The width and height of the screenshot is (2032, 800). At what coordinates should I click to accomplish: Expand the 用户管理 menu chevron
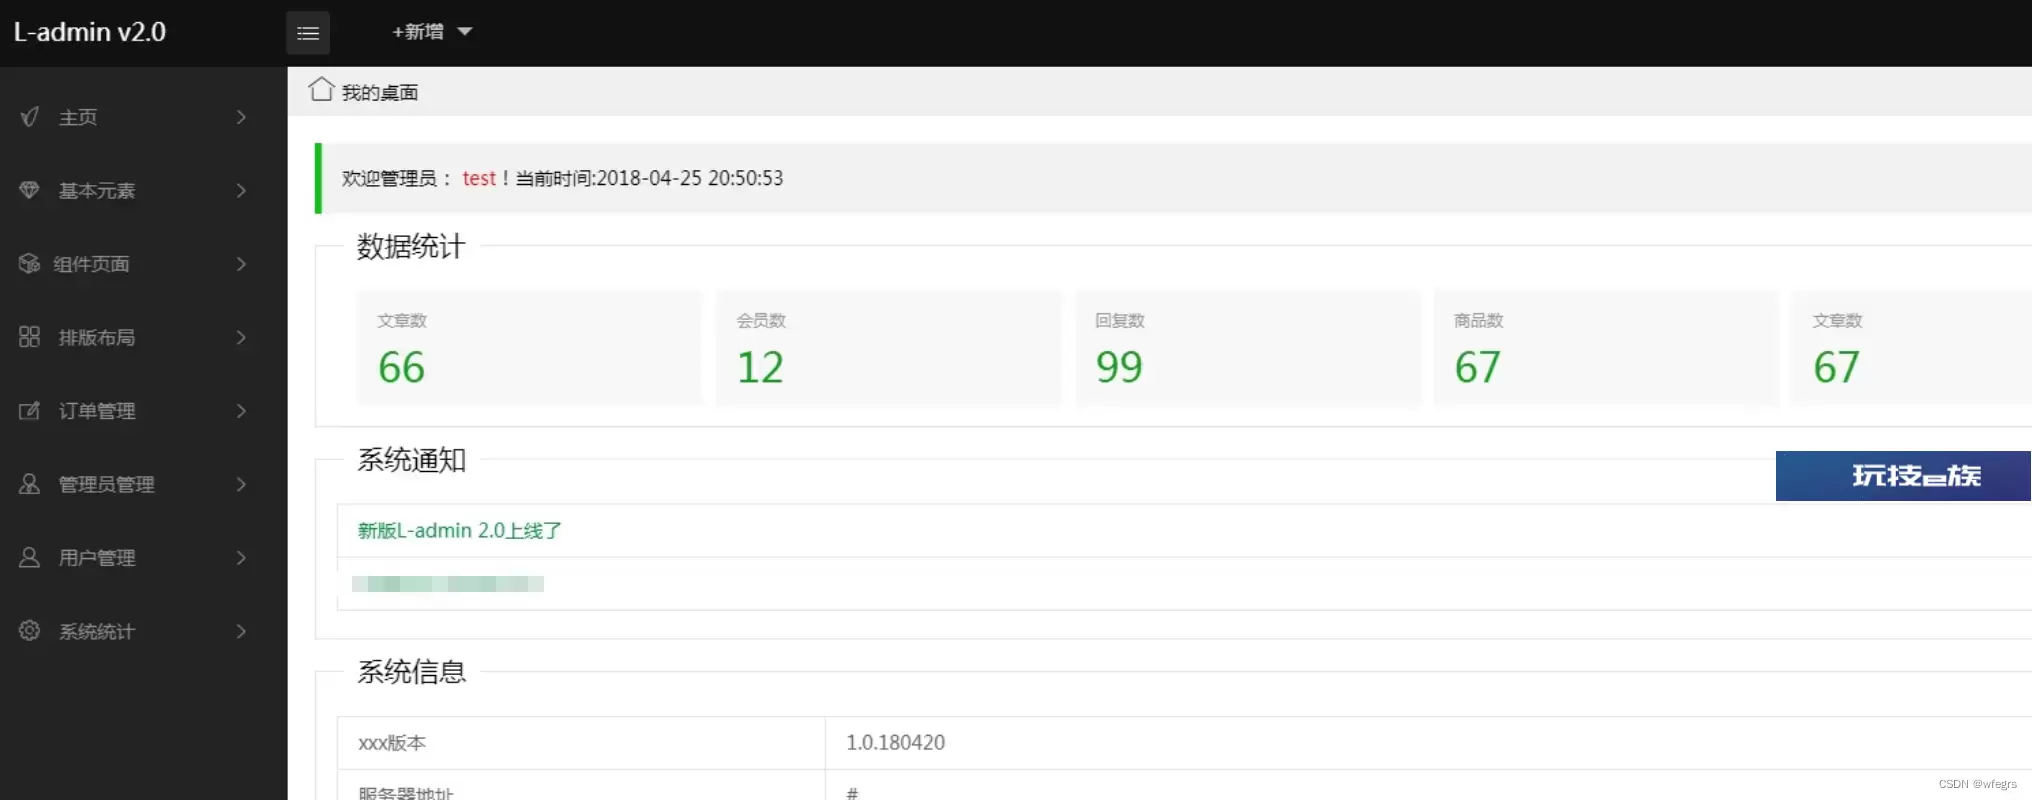pyautogui.click(x=241, y=558)
